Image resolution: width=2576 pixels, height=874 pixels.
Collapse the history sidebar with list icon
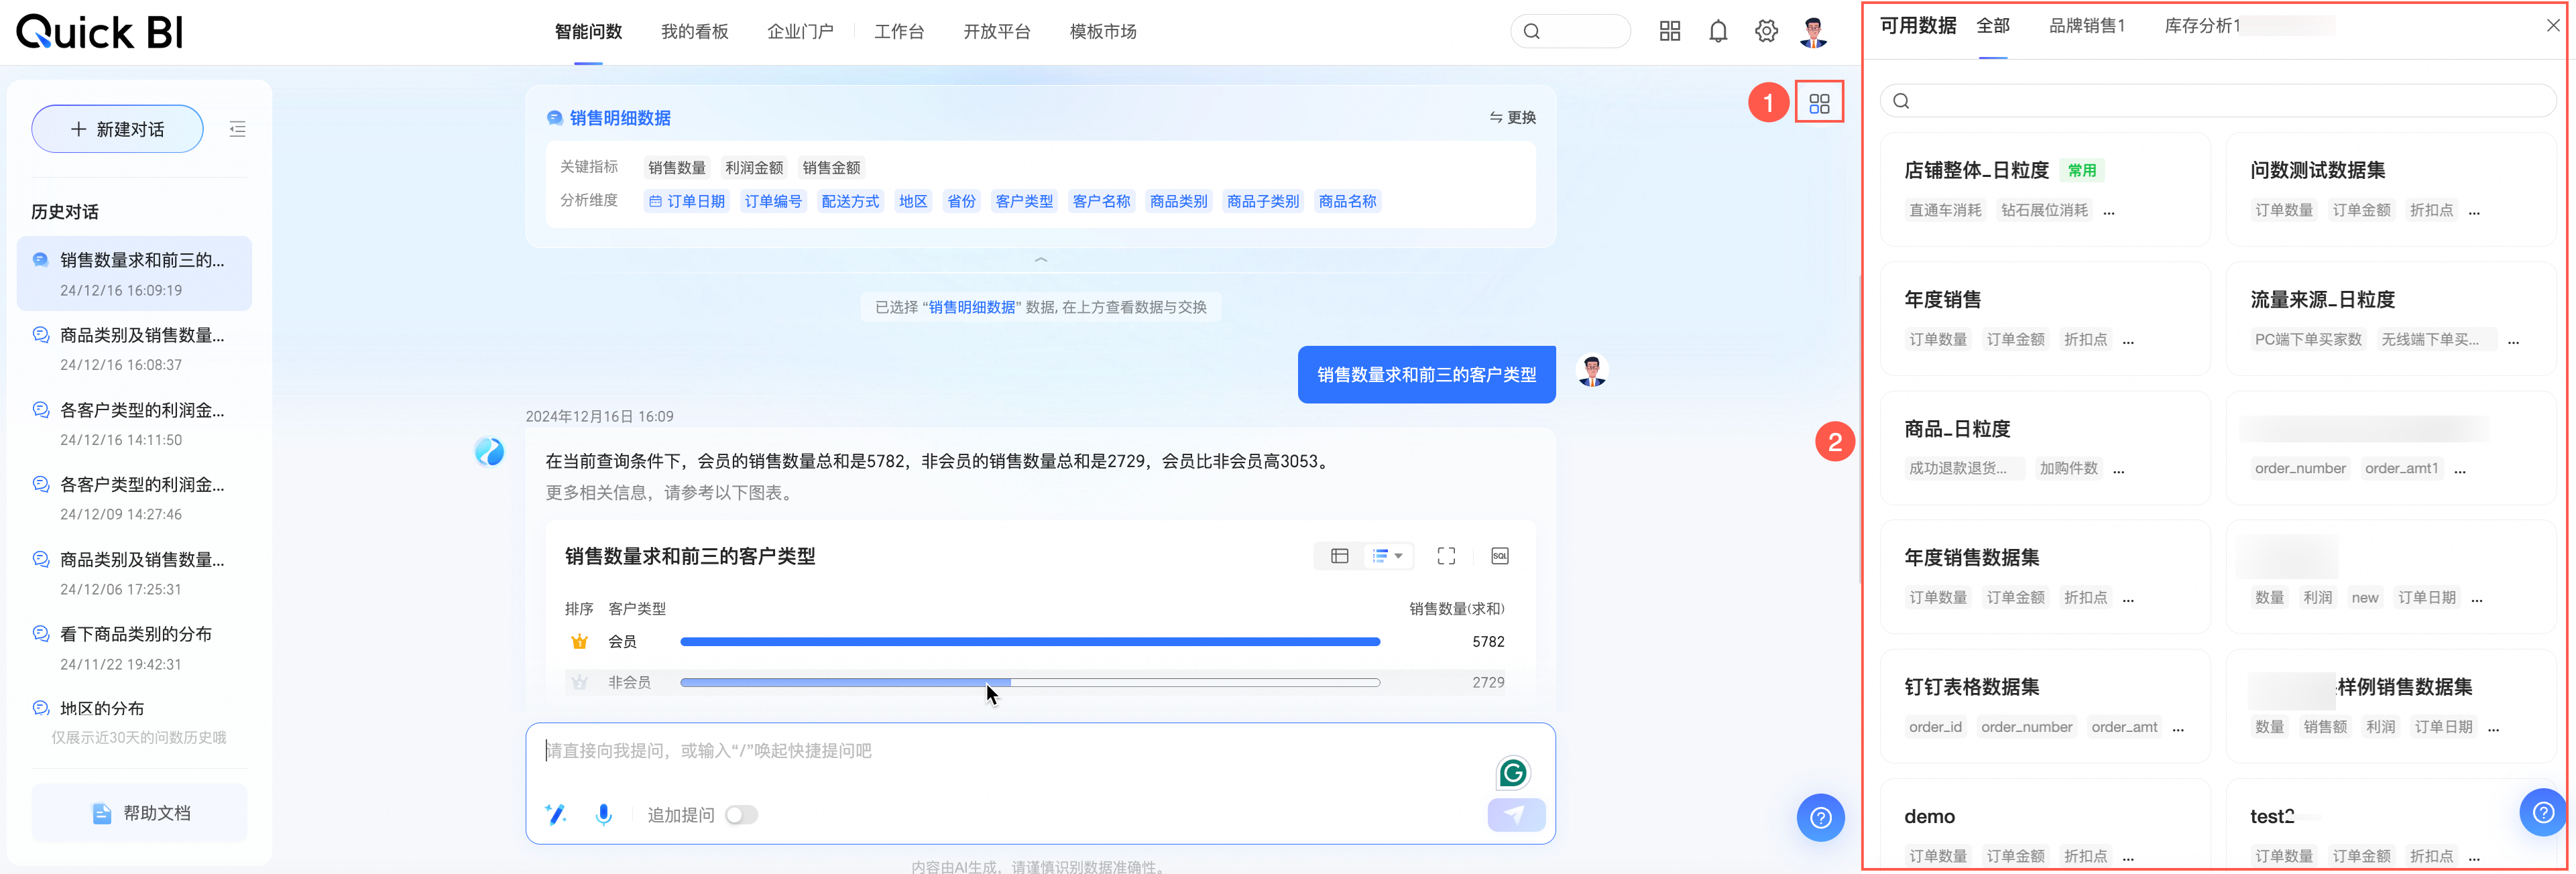click(x=237, y=129)
